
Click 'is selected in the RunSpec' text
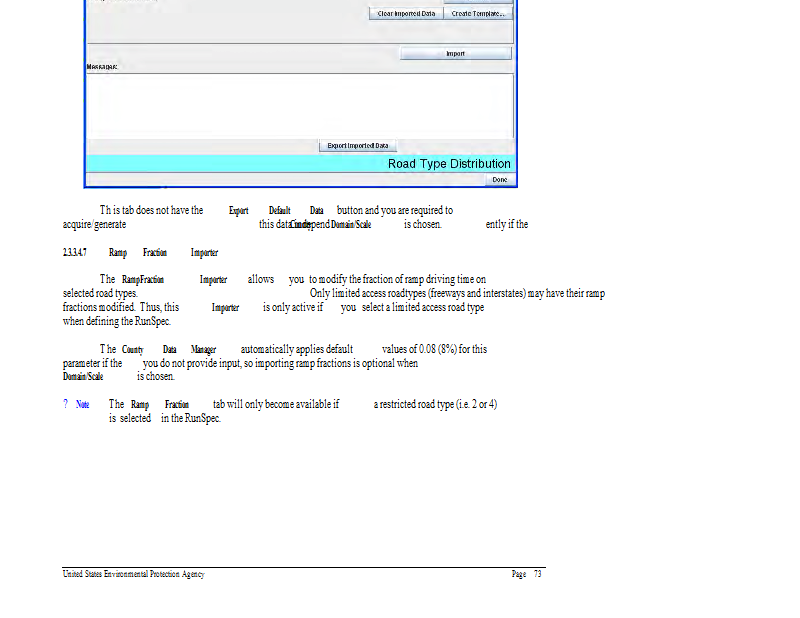tap(164, 418)
